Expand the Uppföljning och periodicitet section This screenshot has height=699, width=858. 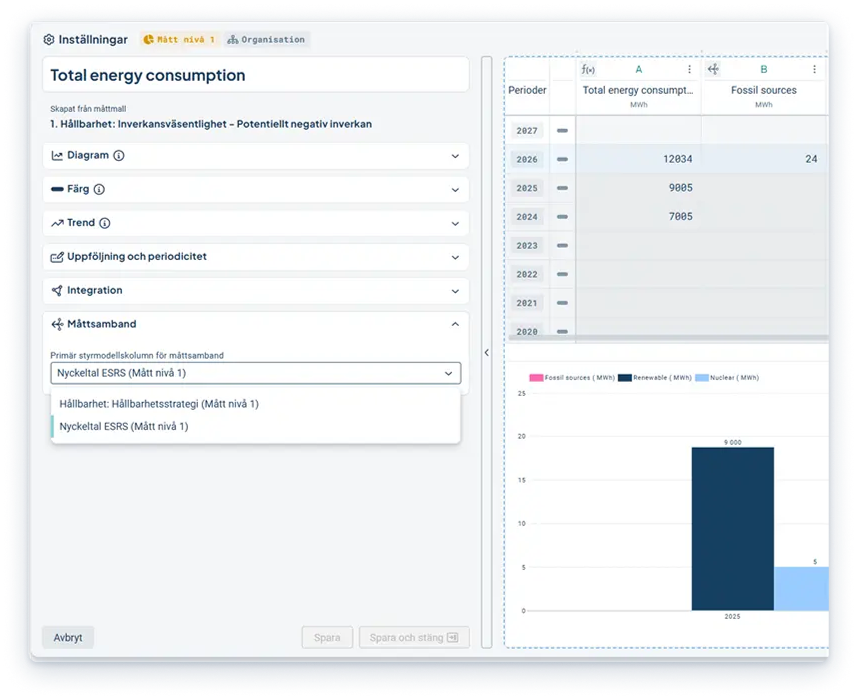pyautogui.click(x=256, y=257)
